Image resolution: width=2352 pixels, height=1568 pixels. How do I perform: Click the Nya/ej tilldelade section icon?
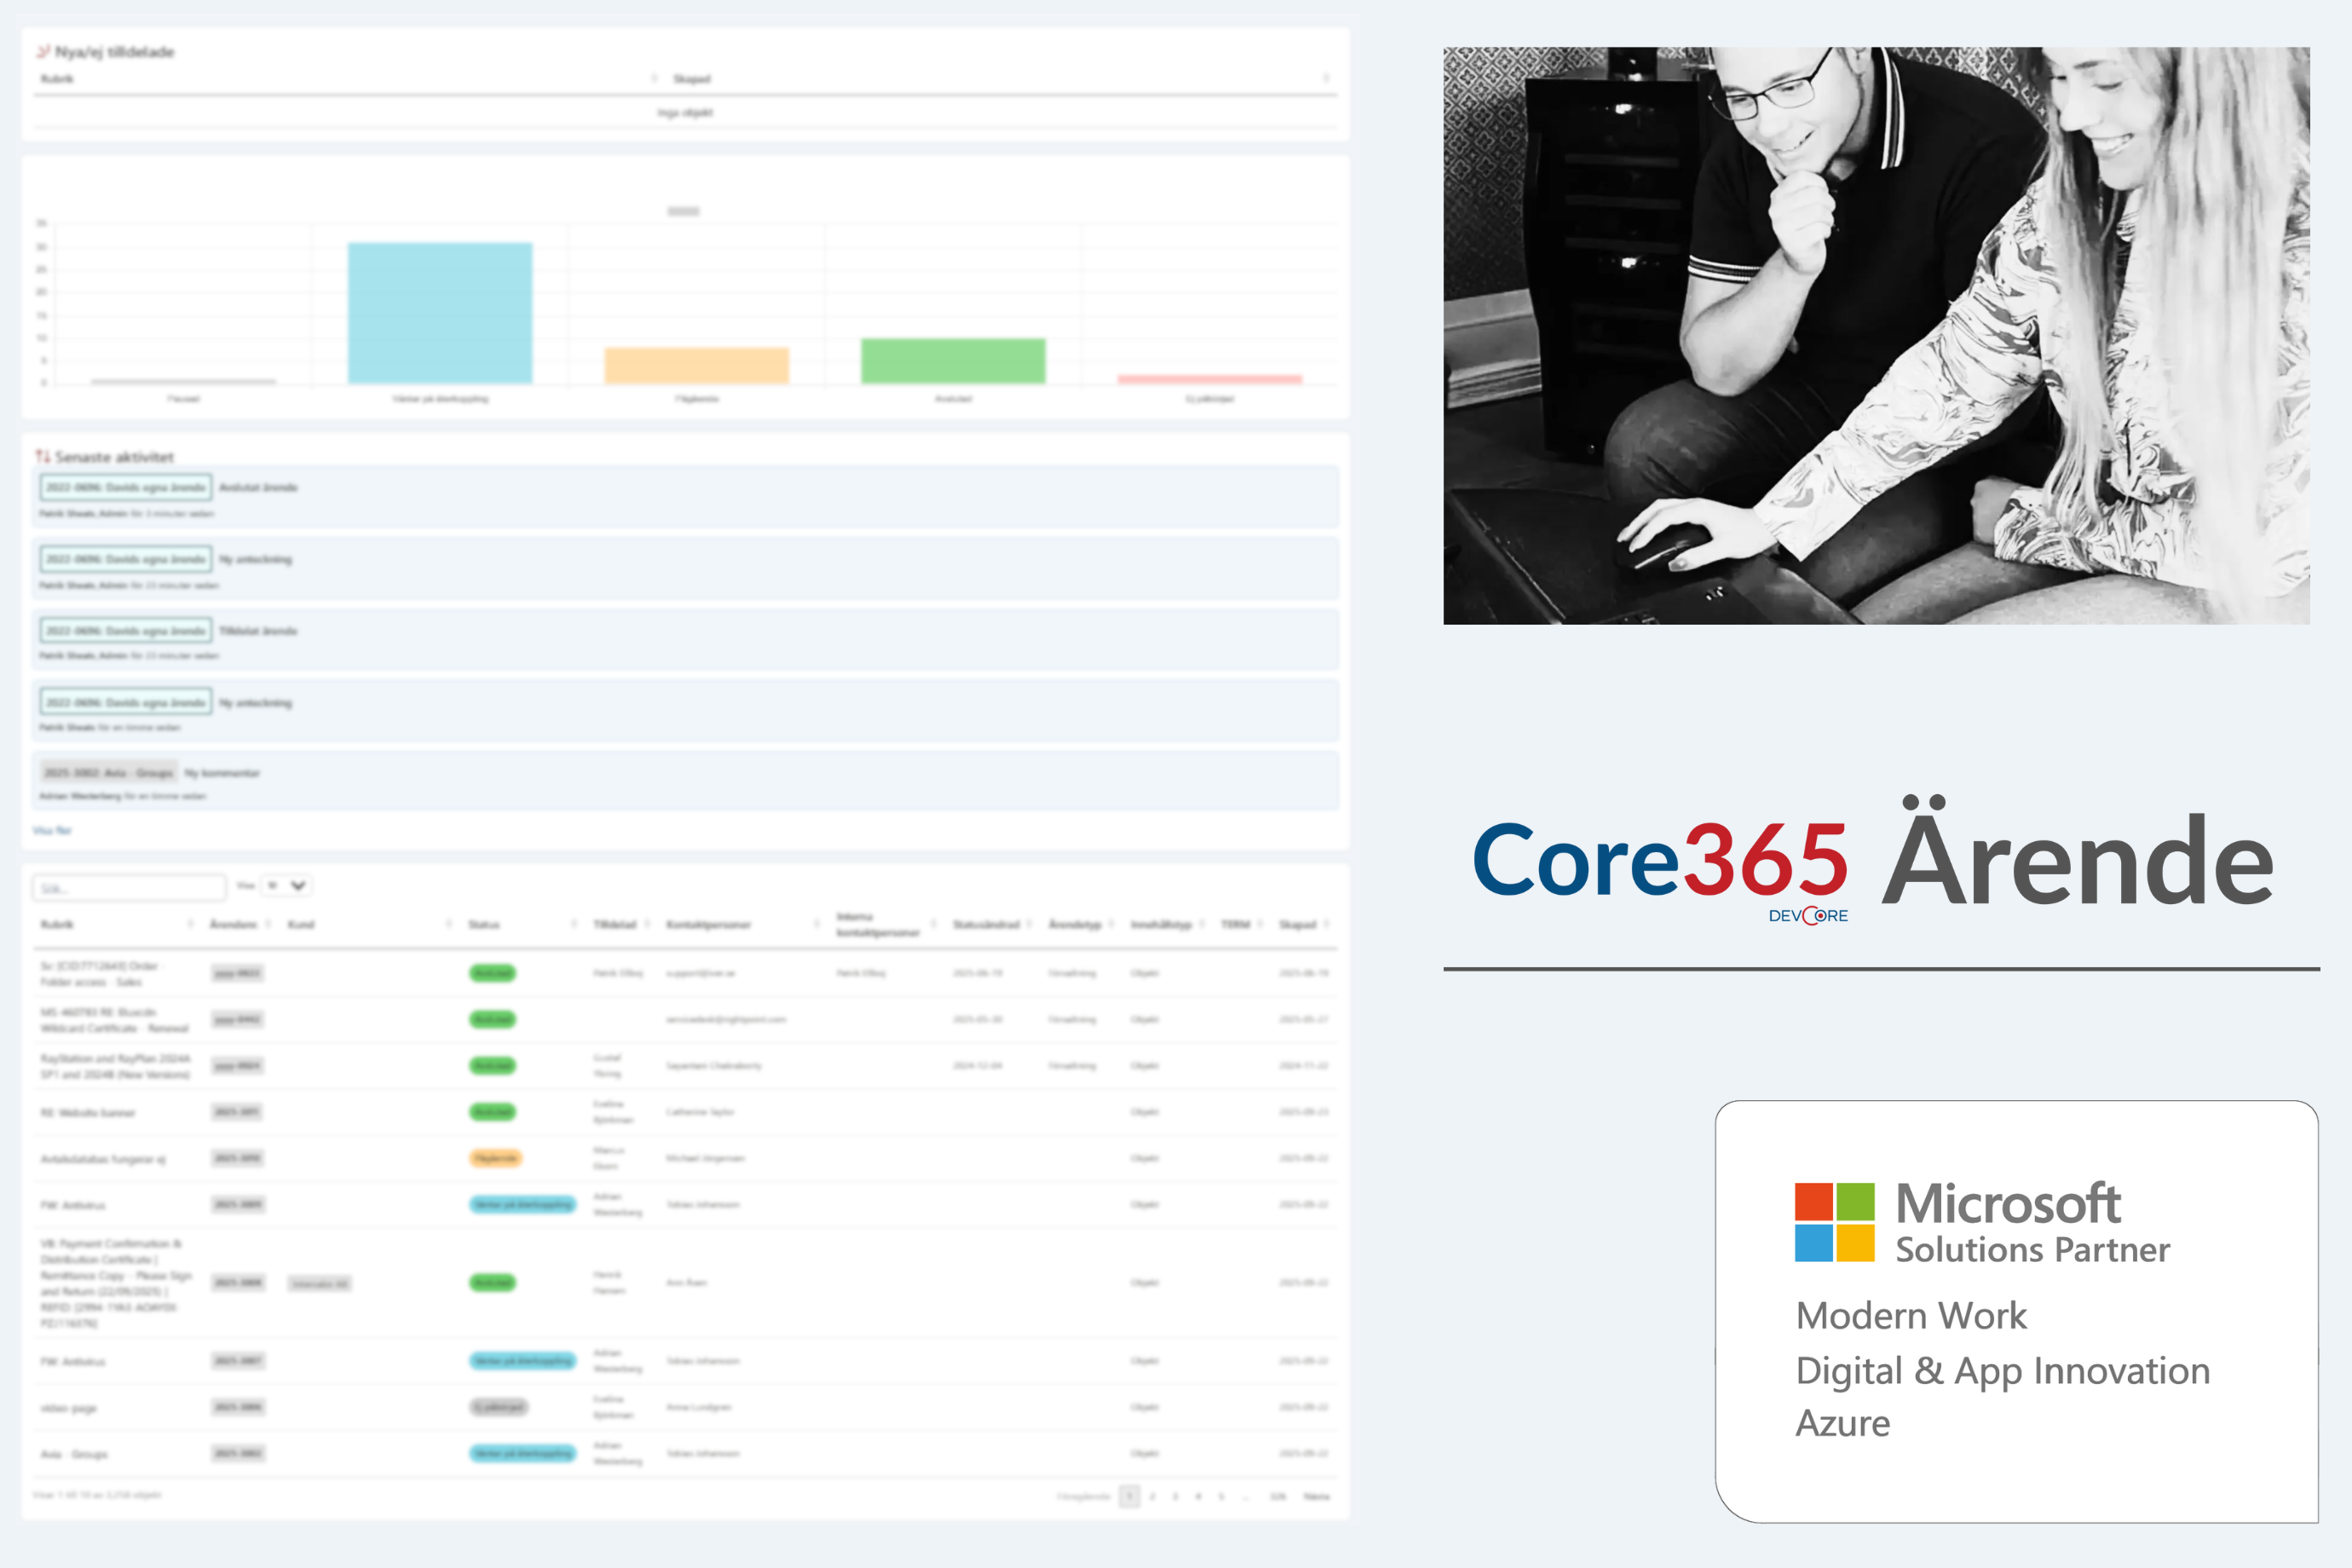point(43,51)
